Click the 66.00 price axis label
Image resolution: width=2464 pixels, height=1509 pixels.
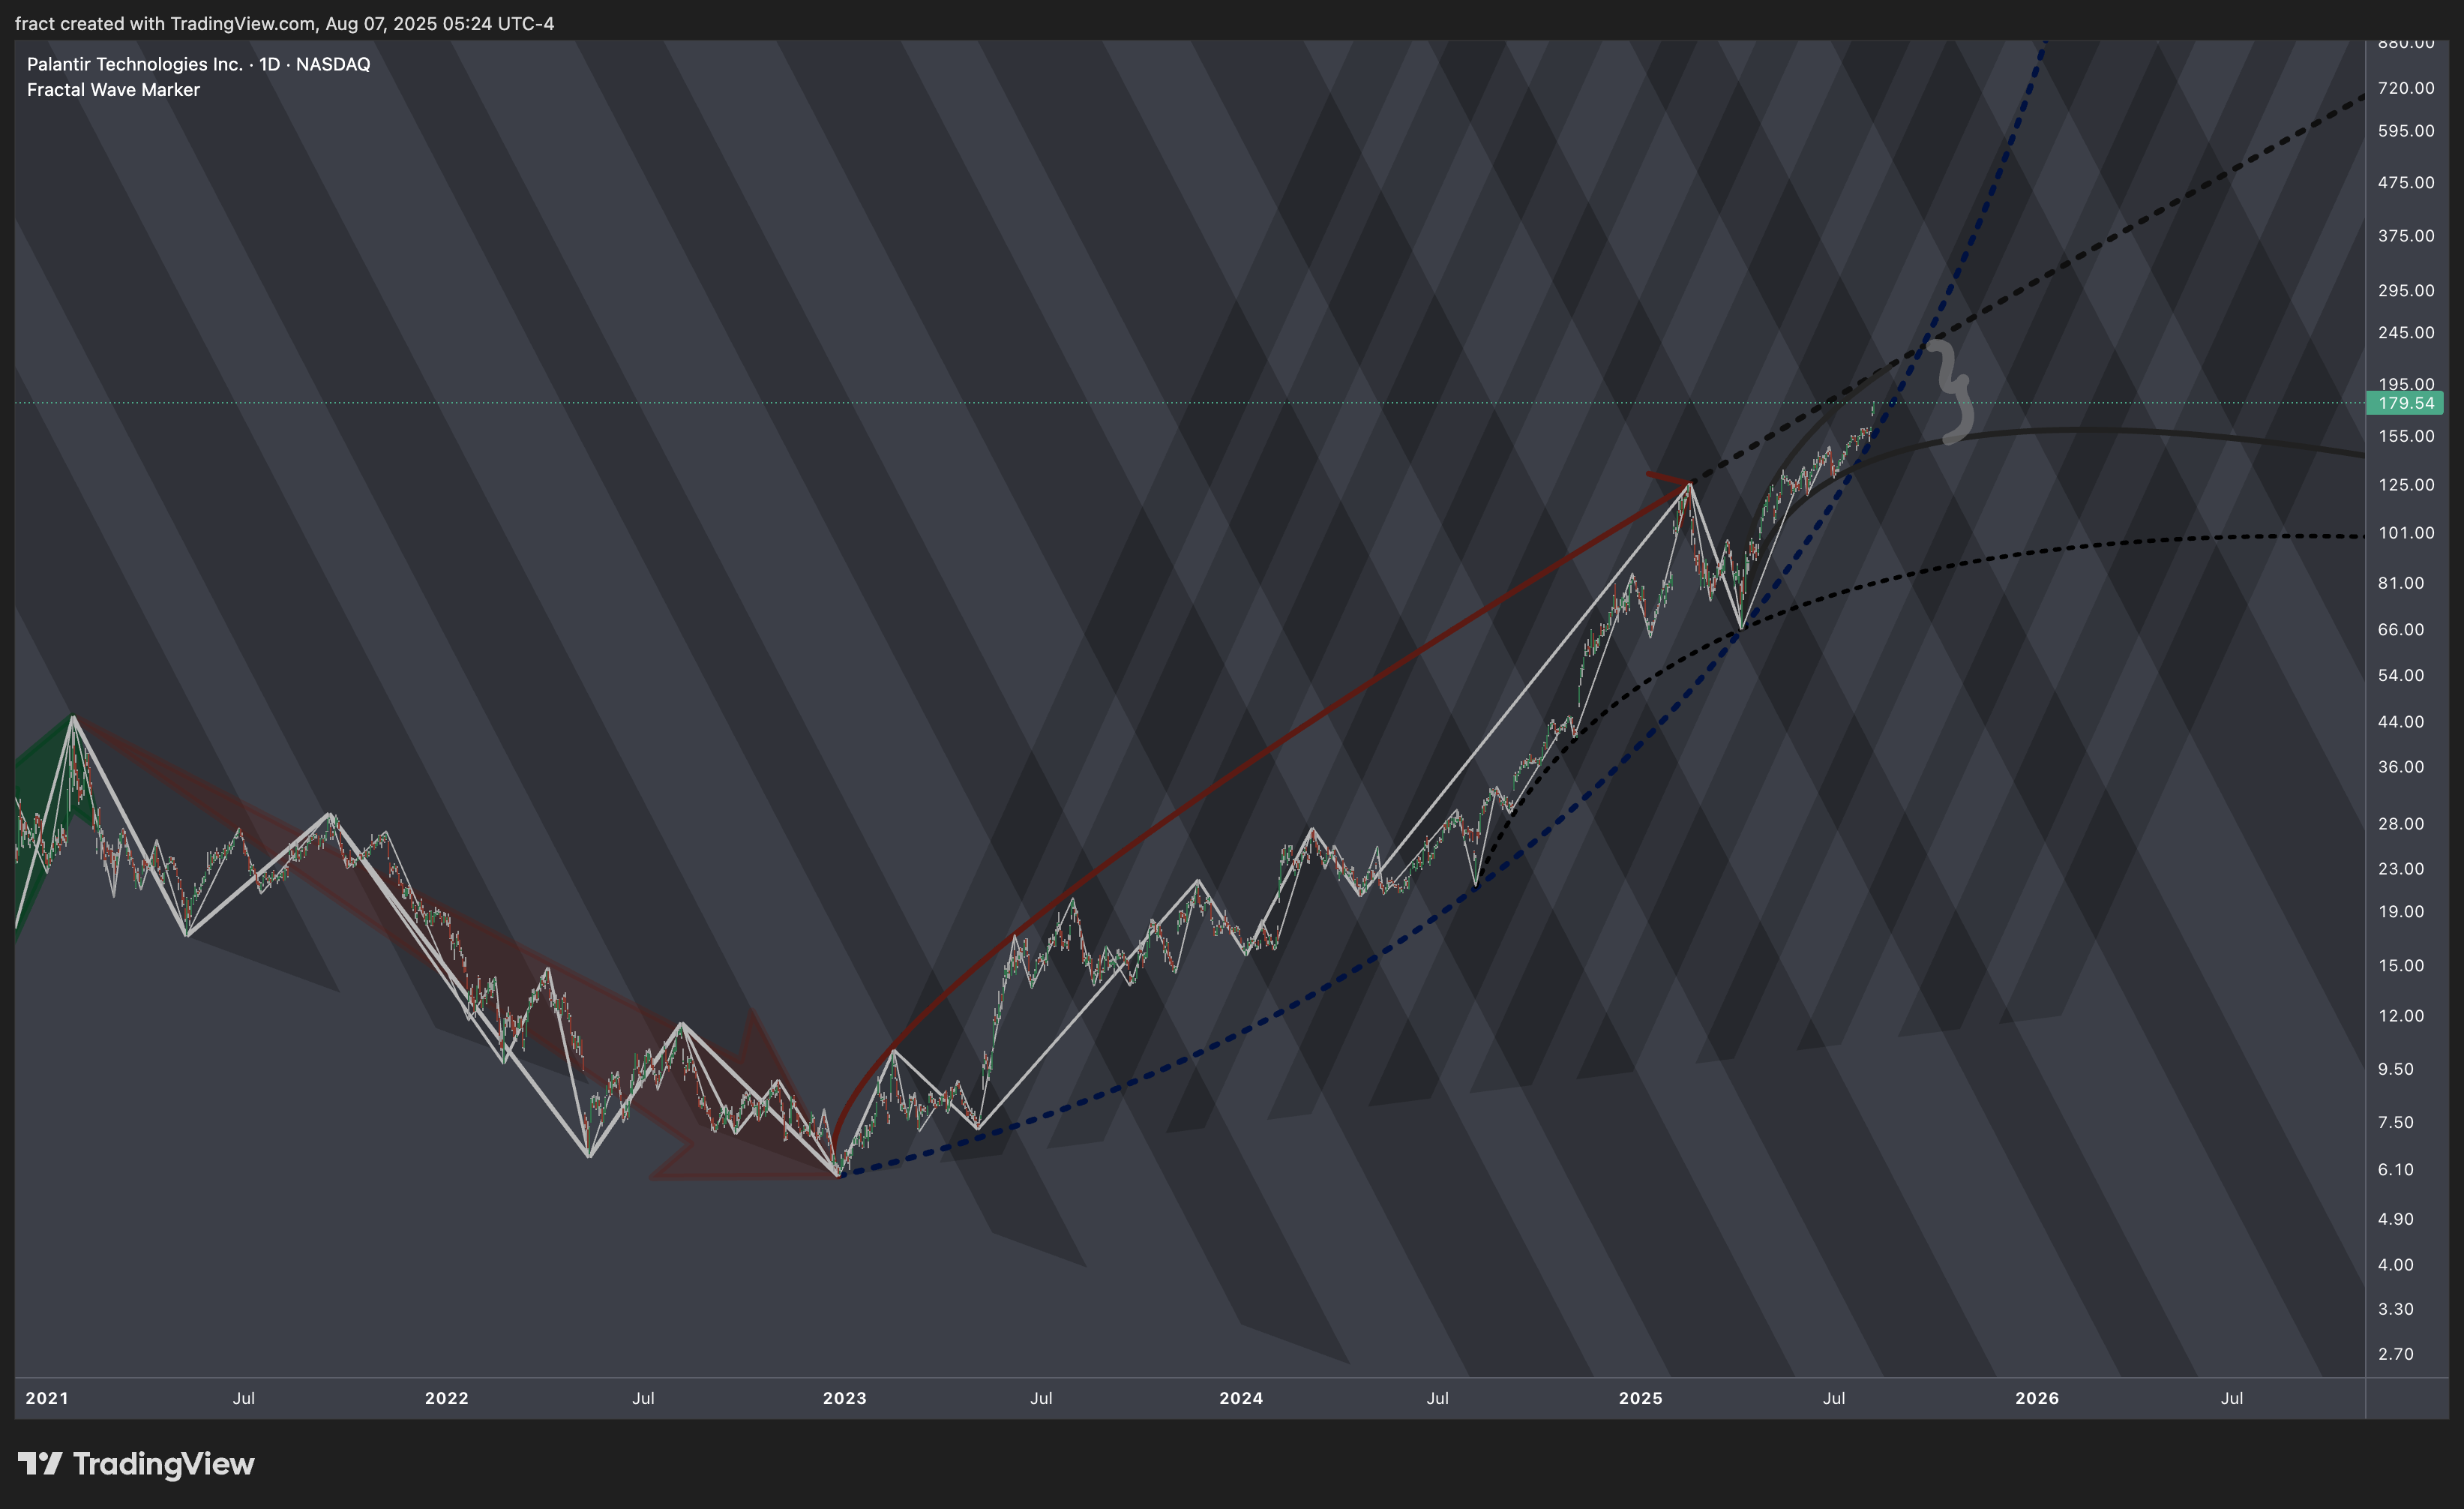pyautogui.click(x=2401, y=630)
